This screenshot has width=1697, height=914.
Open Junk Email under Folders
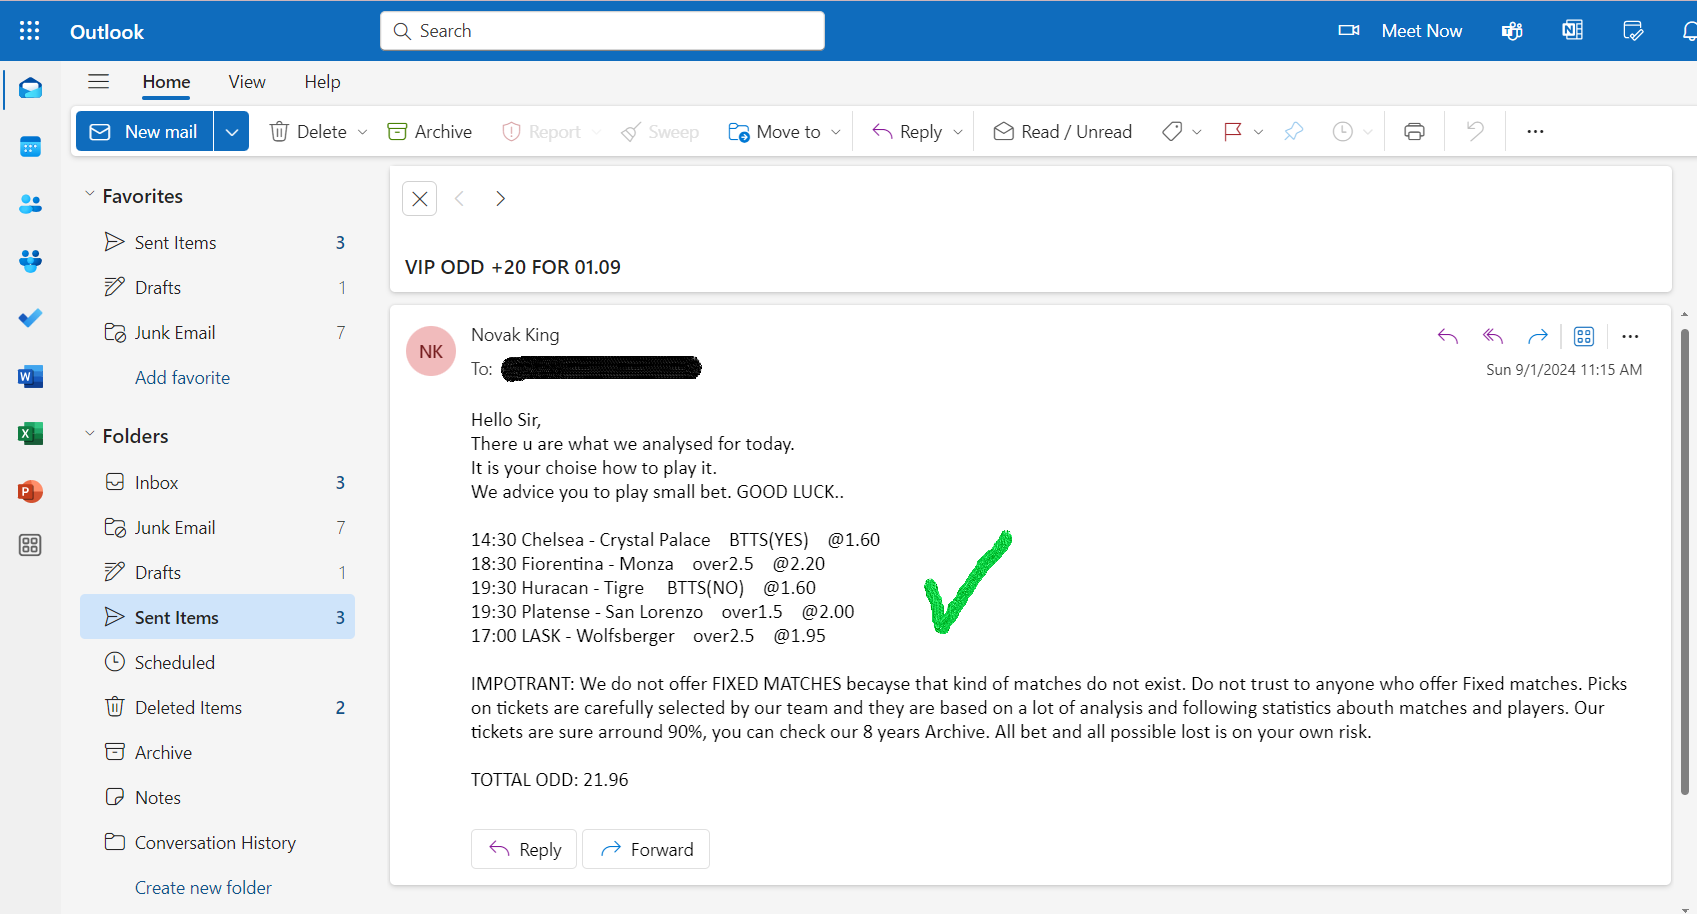tap(217, 527)
